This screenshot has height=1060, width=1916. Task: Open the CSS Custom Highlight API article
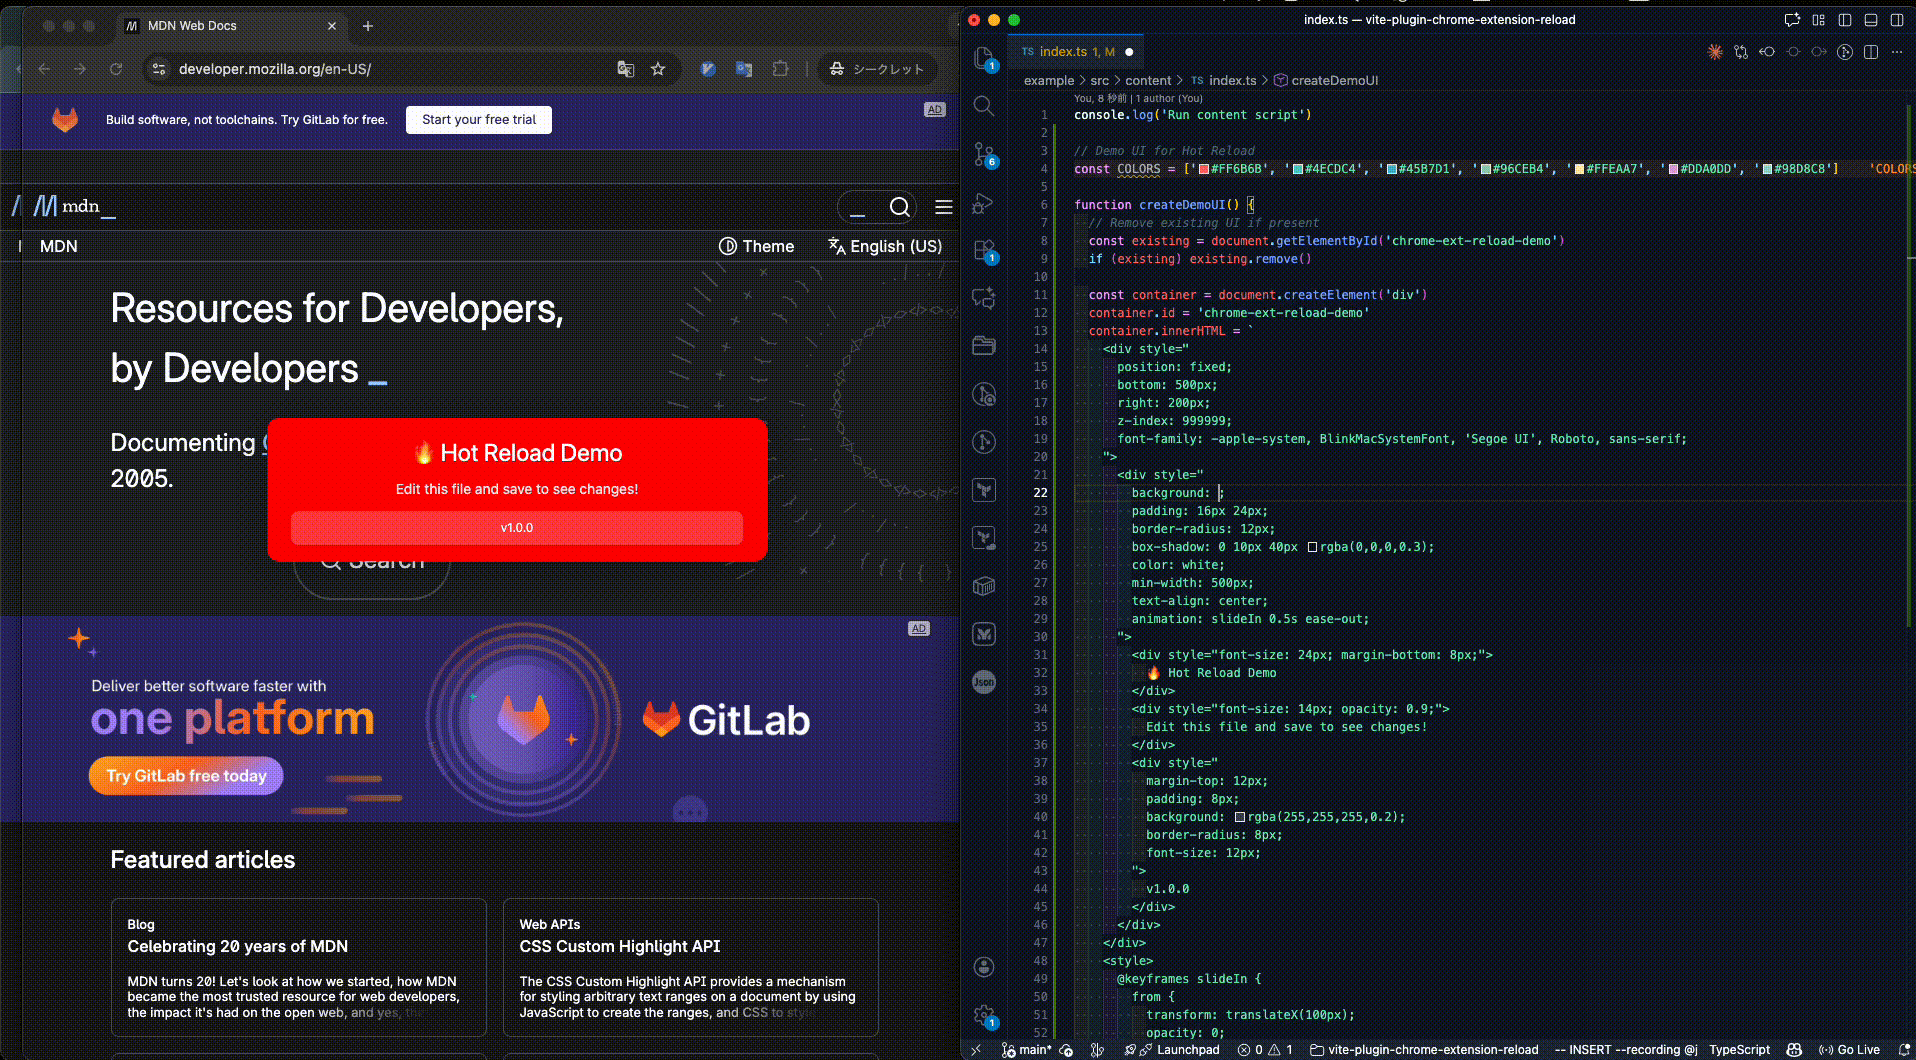(620, 946)
